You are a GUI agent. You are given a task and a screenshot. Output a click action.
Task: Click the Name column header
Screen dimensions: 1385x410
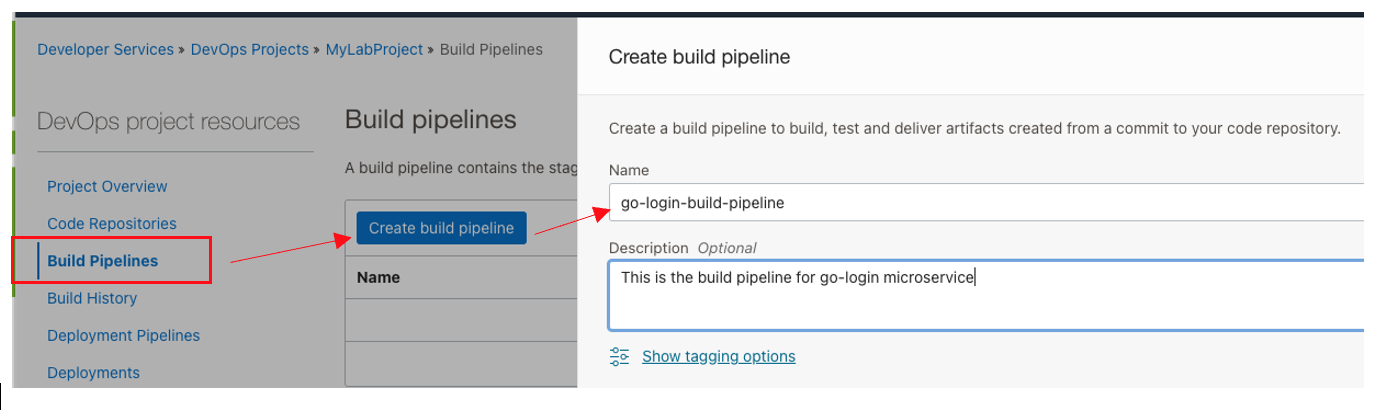coord(378,277)
